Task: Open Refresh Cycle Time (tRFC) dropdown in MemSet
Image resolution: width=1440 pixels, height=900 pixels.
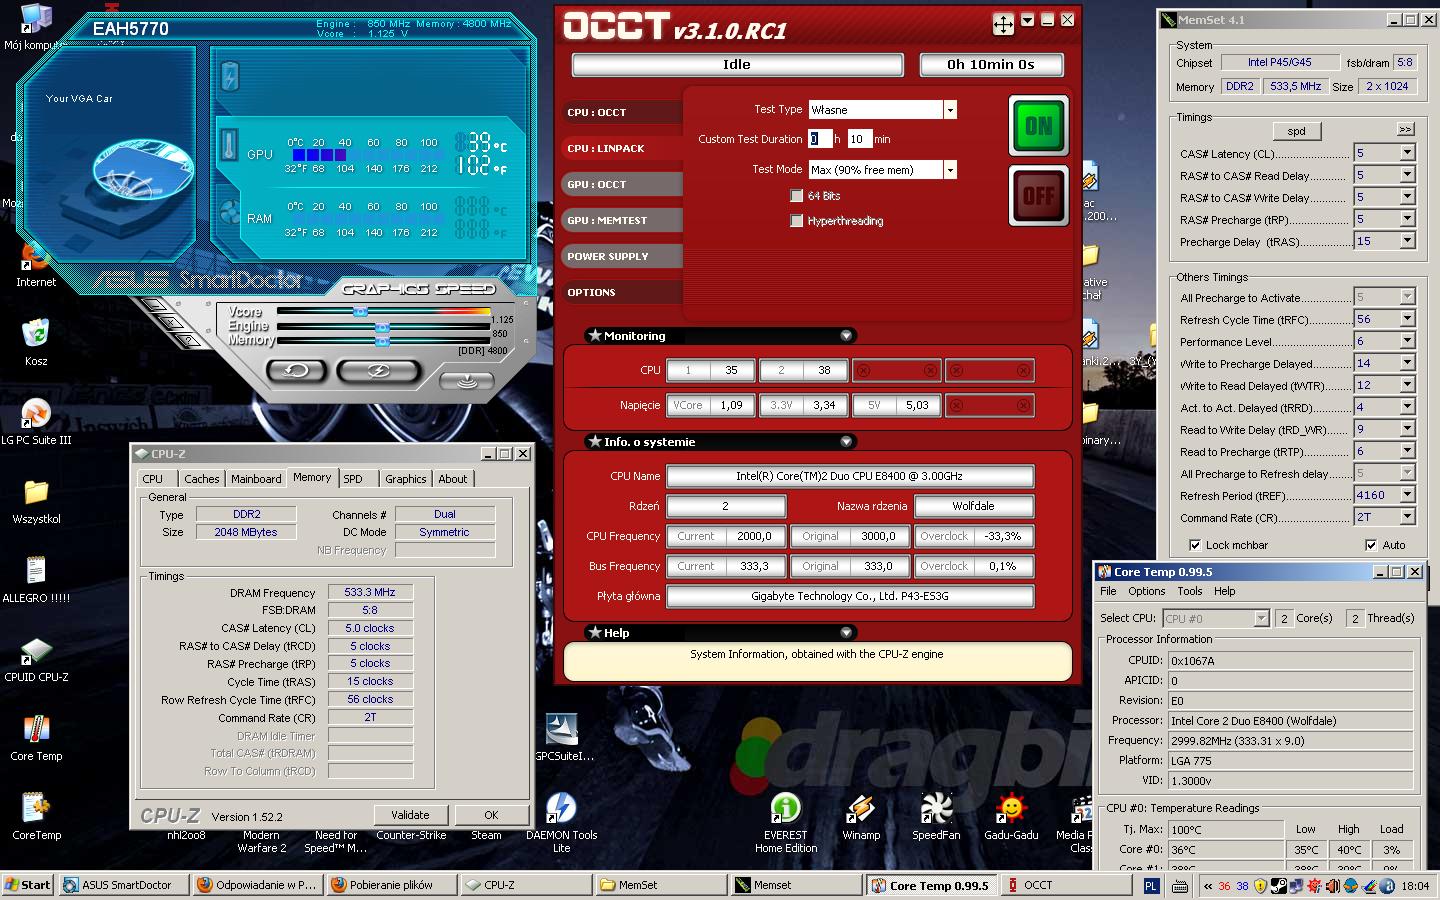Action: pos(1407,319)
